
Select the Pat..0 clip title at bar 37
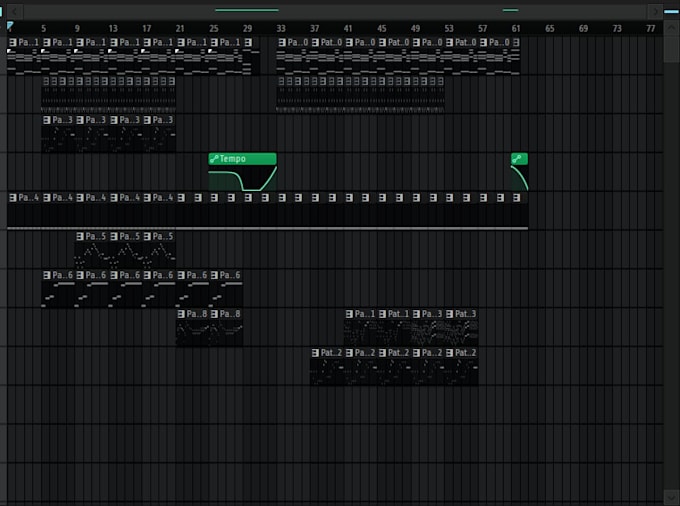click(331, 42)
